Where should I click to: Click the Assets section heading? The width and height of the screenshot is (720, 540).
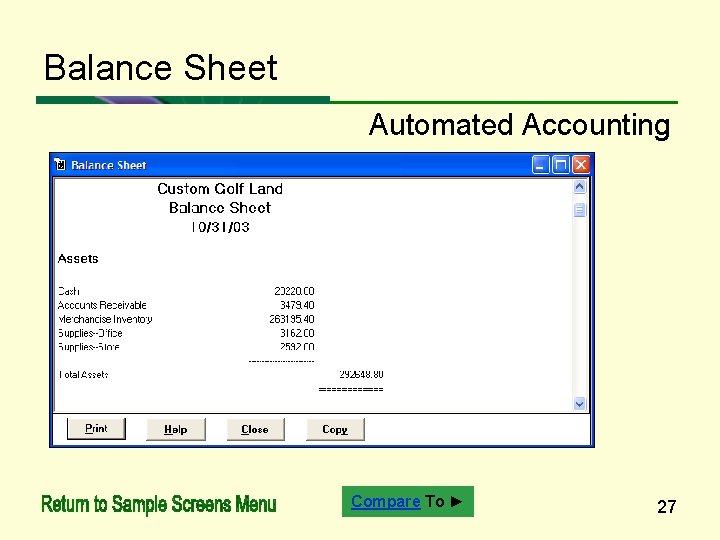click(x=78, y=259)
